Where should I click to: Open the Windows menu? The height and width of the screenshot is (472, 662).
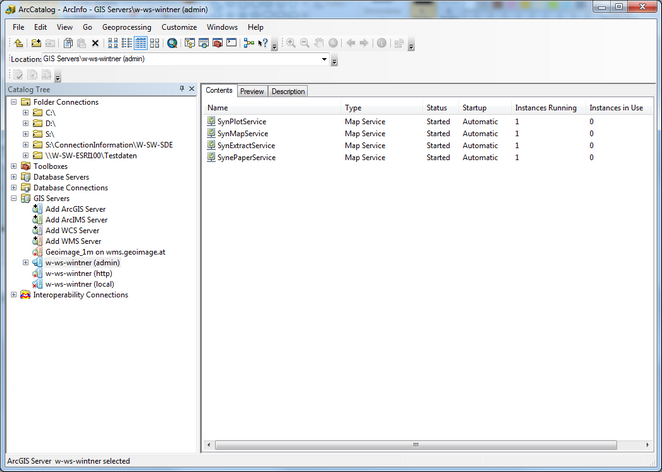222,27
